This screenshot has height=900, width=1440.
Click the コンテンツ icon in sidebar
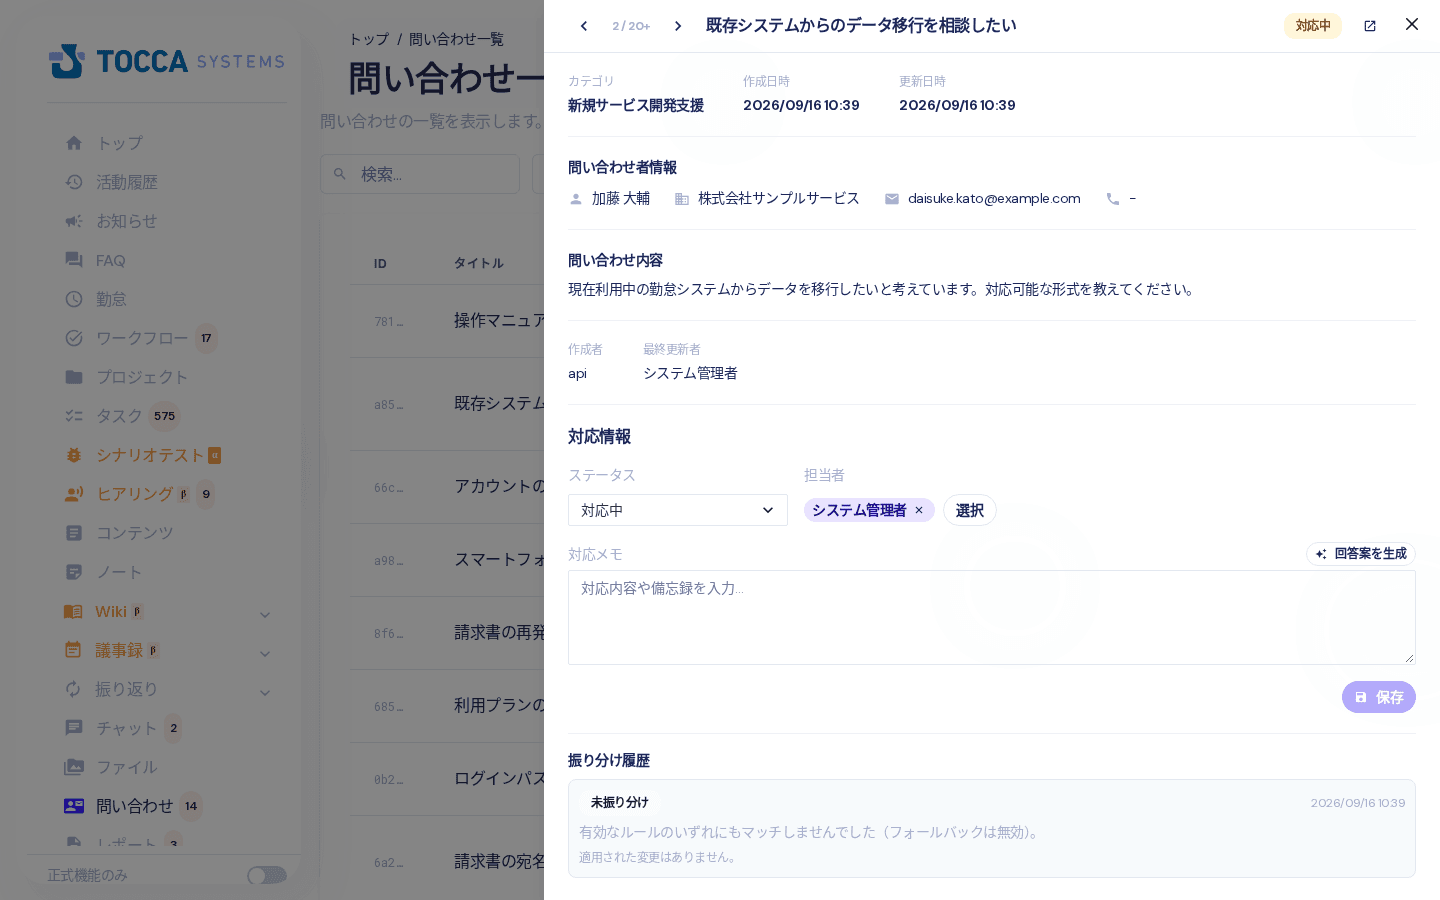[74, 533]
